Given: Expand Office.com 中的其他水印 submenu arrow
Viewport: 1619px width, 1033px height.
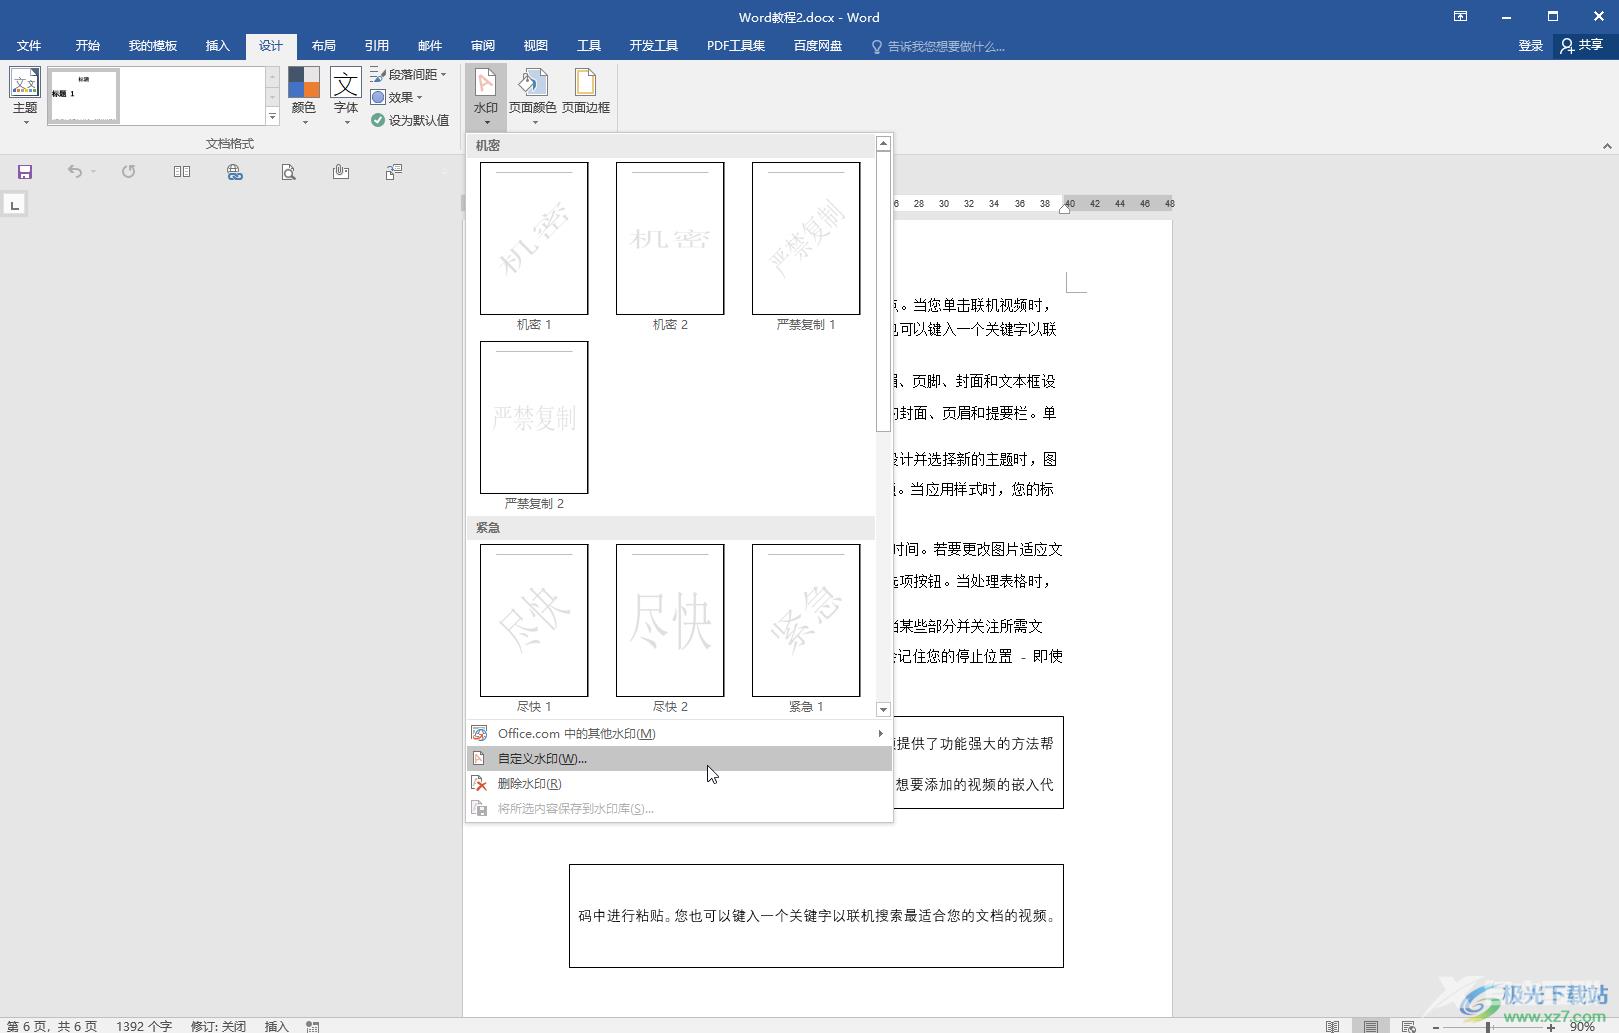Looking at the screenshot, I should pyautogui.click(x=880, y=733).
